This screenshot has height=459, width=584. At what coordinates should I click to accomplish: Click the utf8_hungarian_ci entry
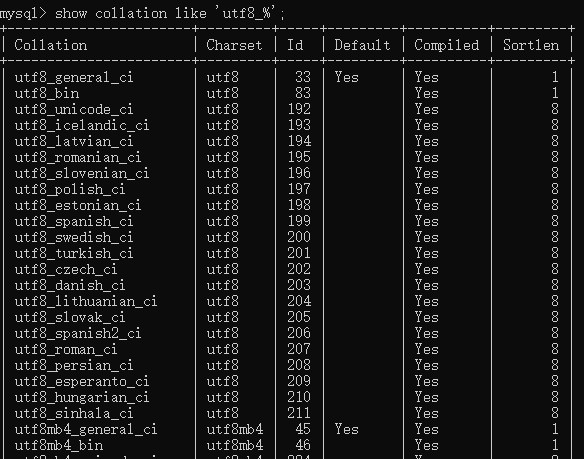(x=82, y=397)
